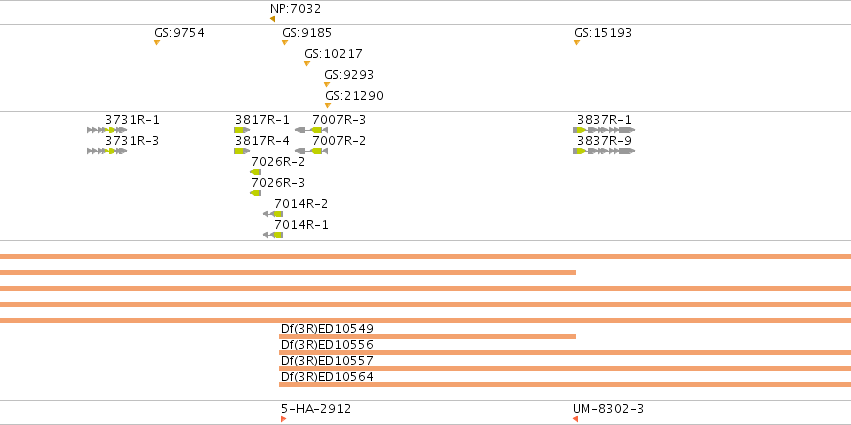Click the 7007R-2 text label
851x425 pixels.
[339, 141]
